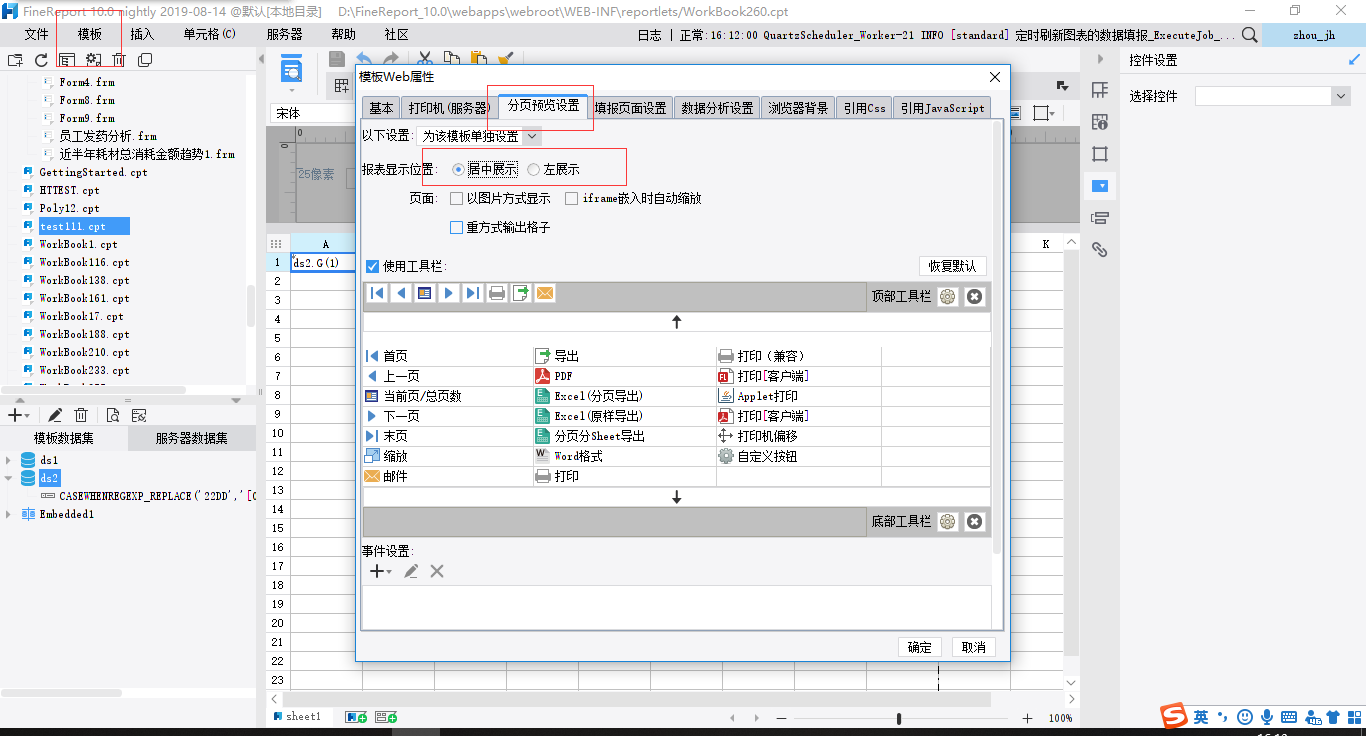The width and height of the screenshot is (1366, 736).
Task: Click the X icon beside 底部工具栏
Action: tap(974, 521)
